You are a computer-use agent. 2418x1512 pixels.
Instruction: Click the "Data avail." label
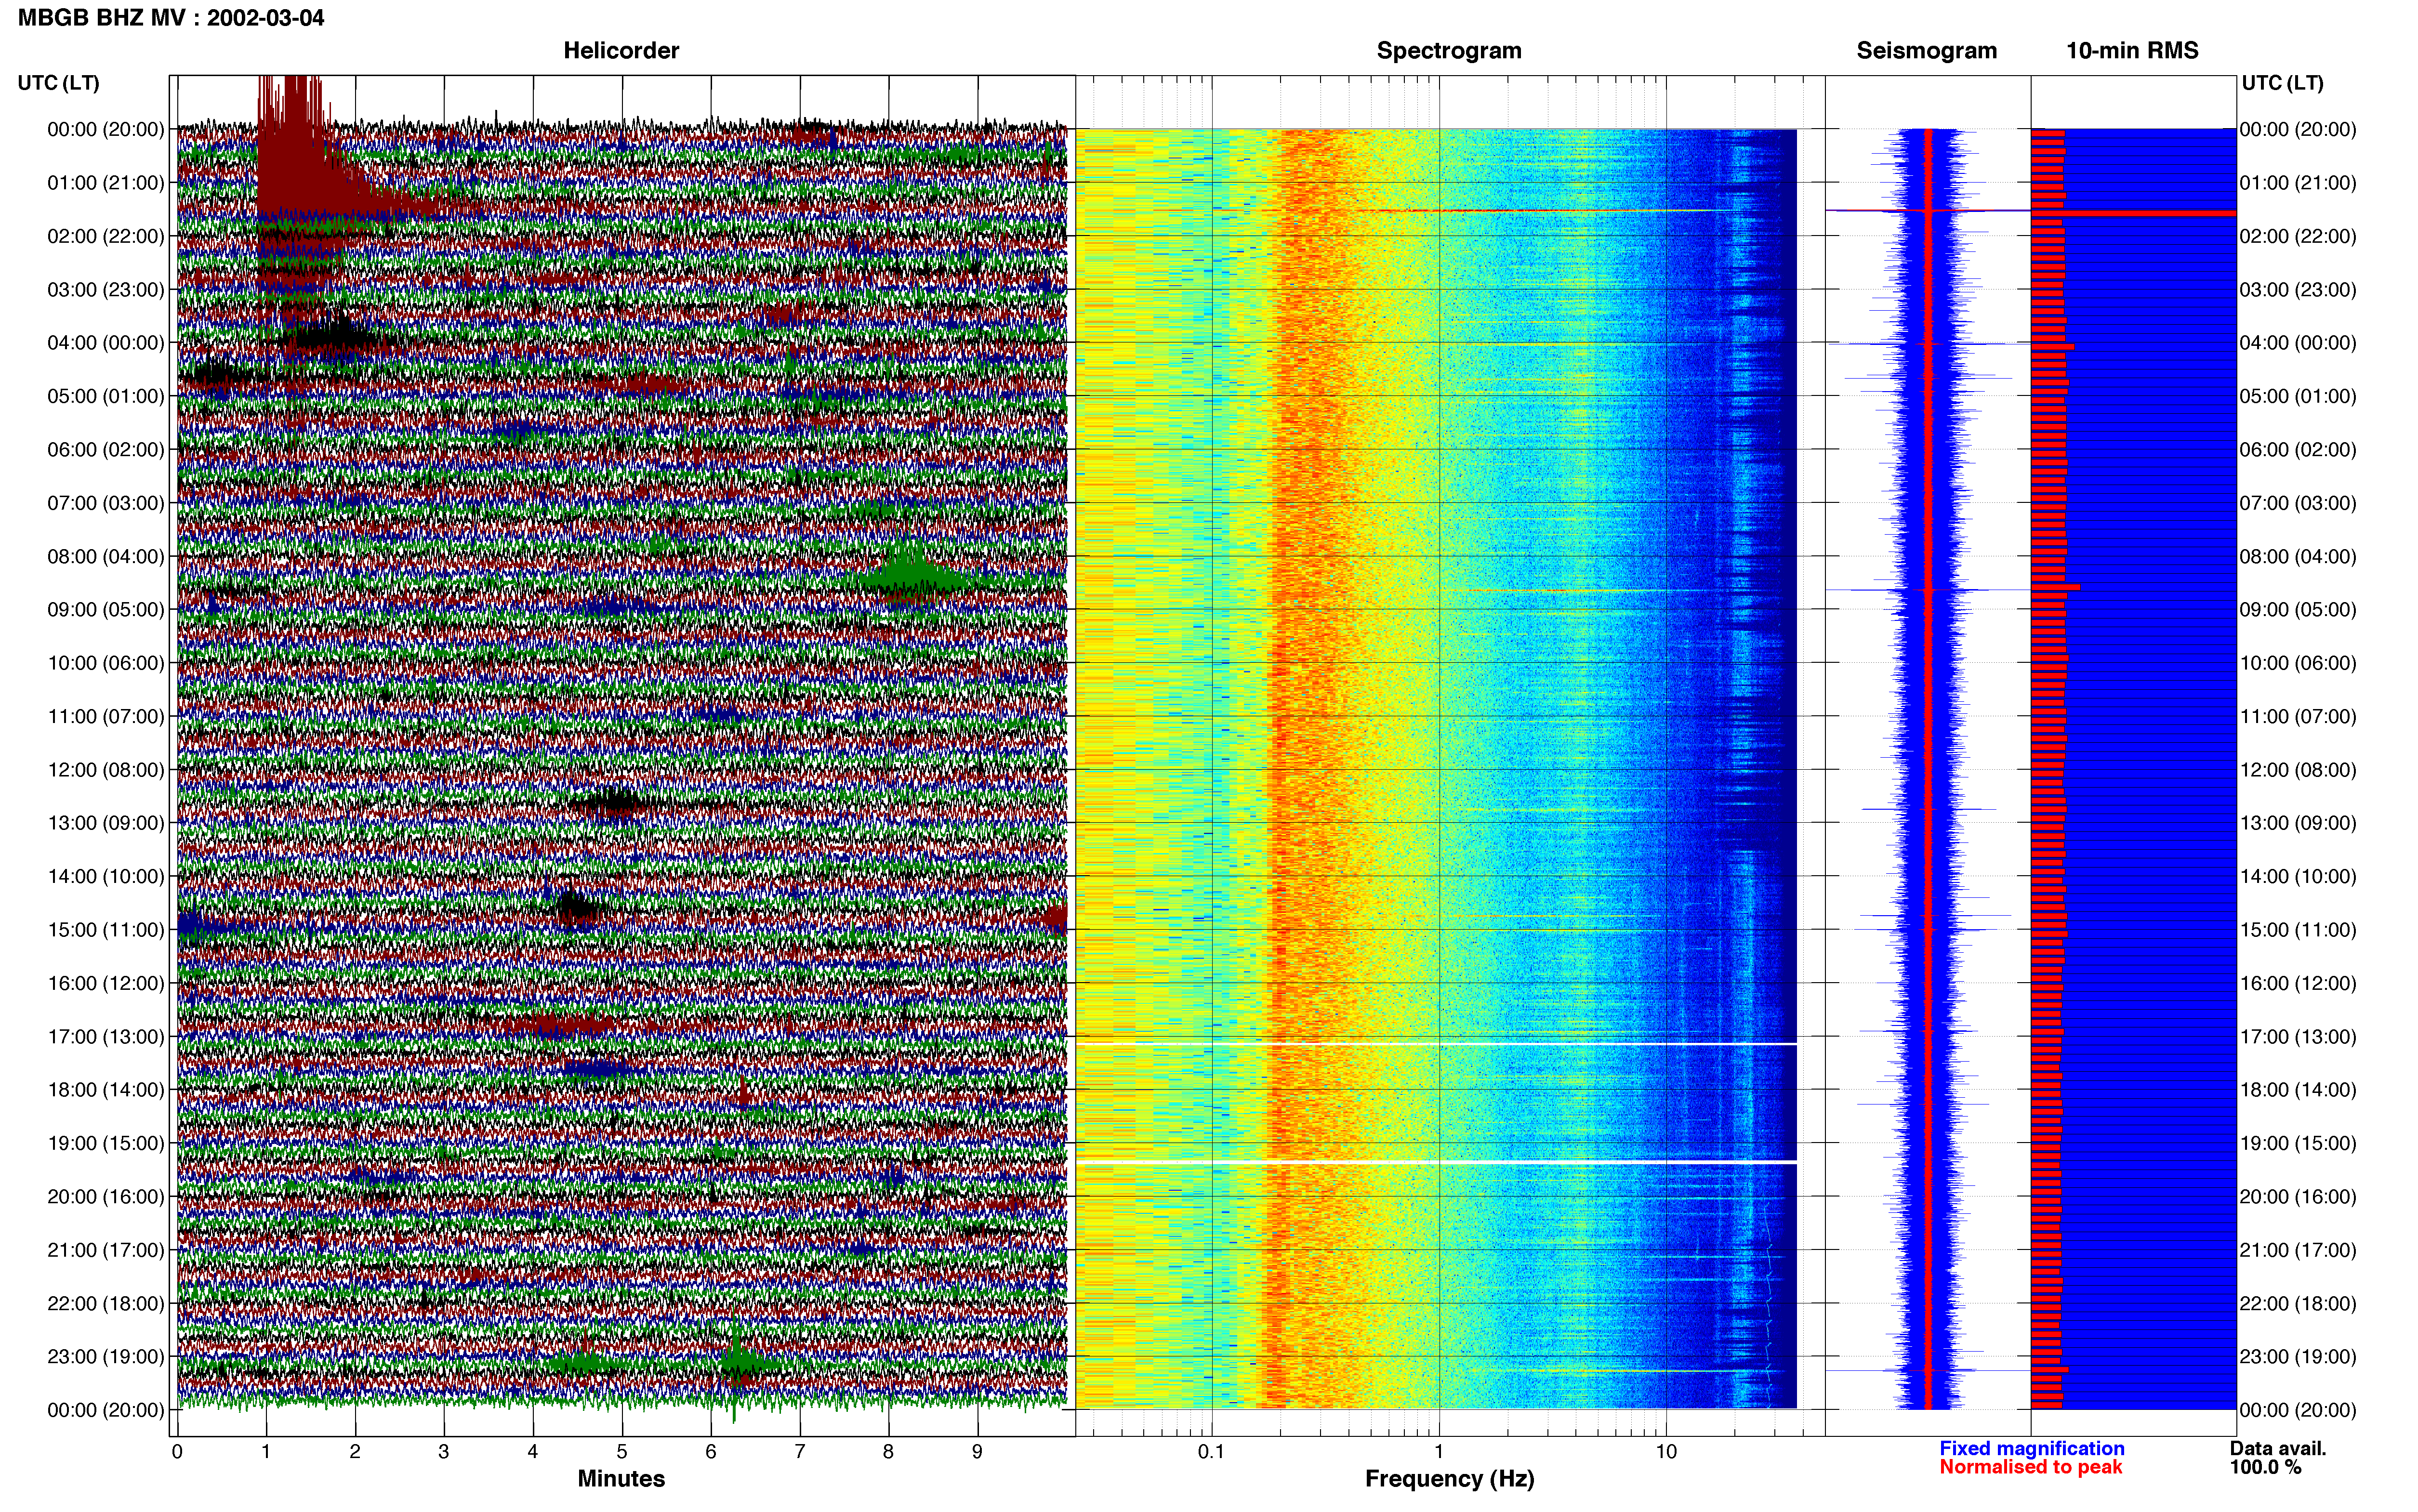2278,1448
